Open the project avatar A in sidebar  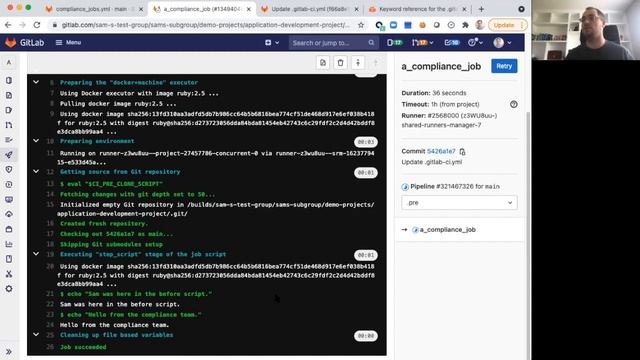[9, 62]
